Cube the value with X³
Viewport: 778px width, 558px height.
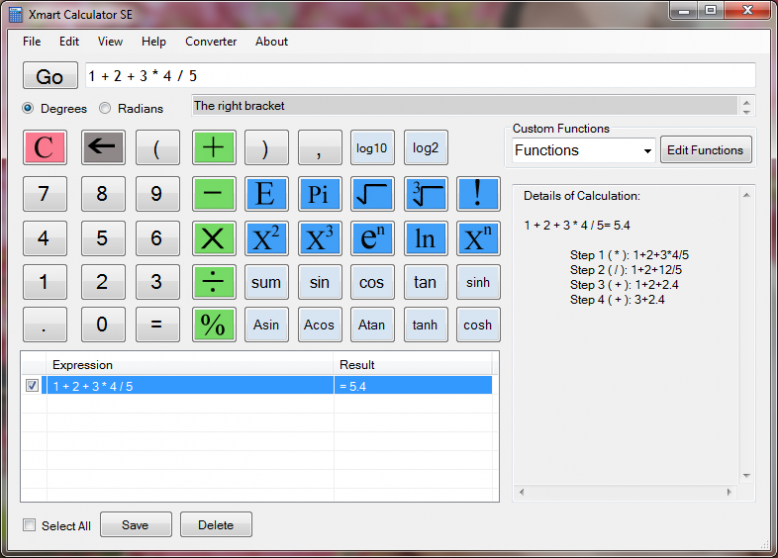(x=320, y=239)
